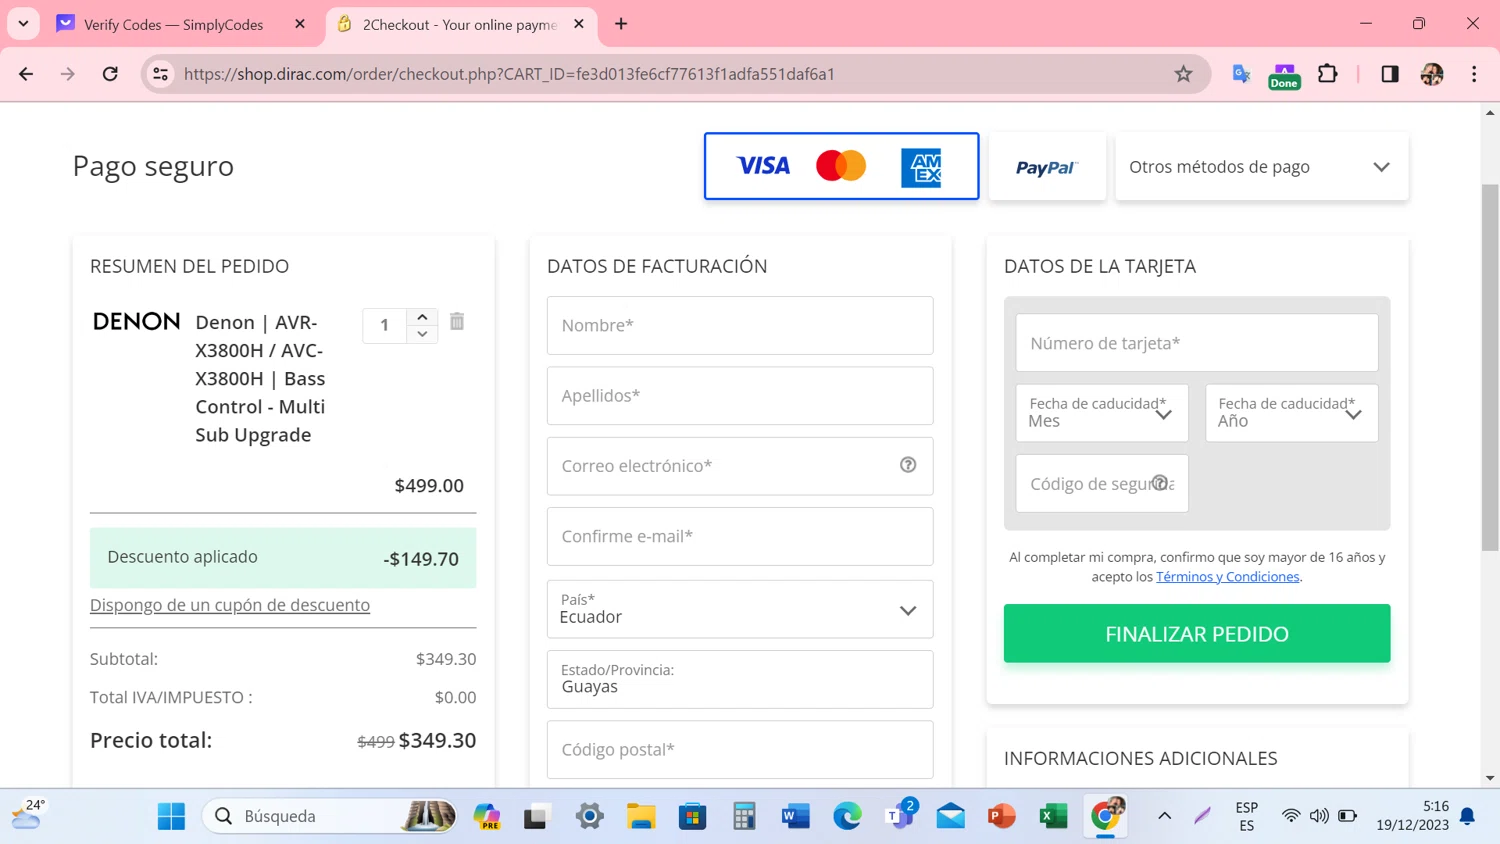1500x844 pixels.
Task: Open Calculator from the taskbar
Action: [744, 816]
